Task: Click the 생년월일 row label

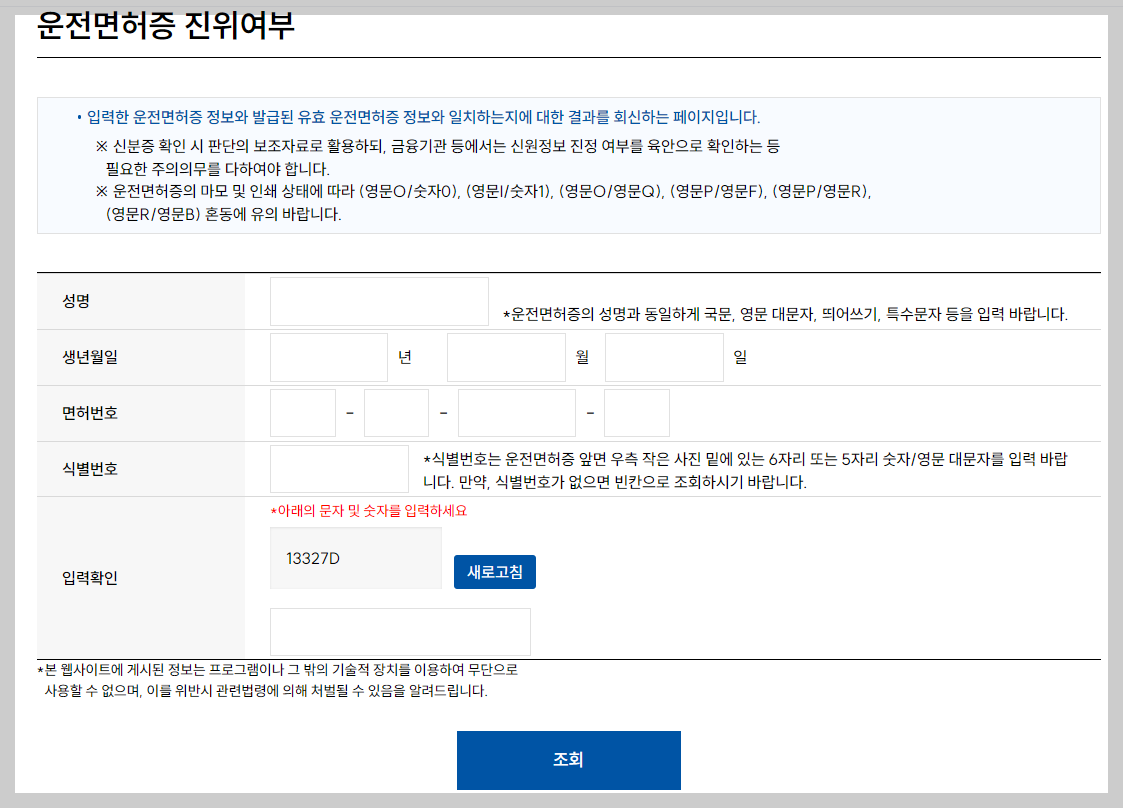Action: [x=90, y=357]
